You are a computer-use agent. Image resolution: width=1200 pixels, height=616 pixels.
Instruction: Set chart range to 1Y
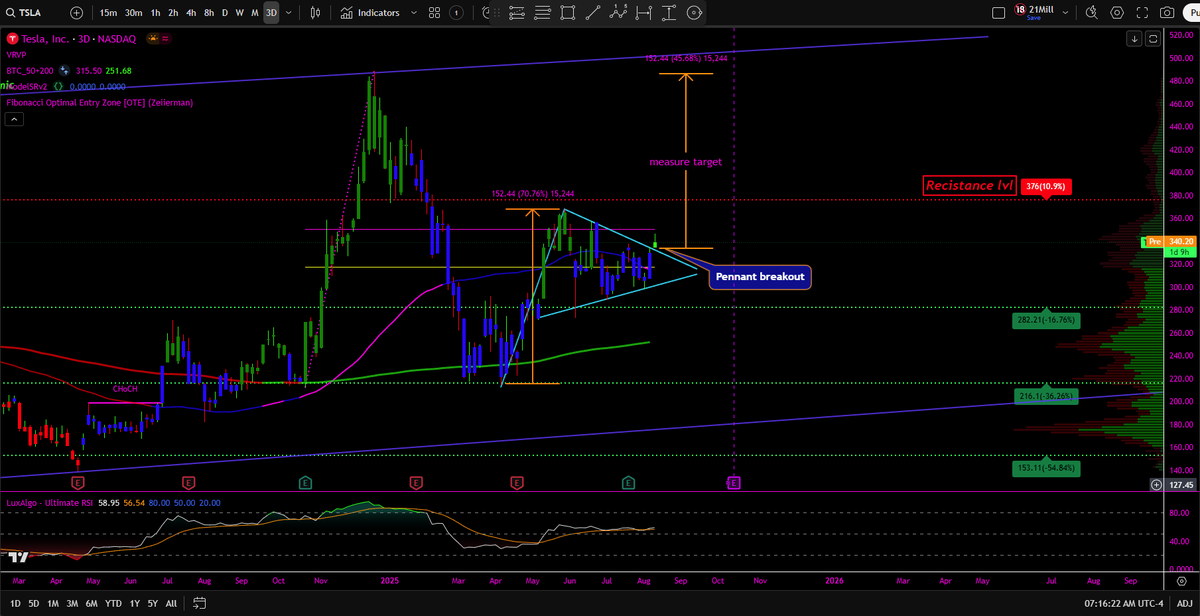134,603
